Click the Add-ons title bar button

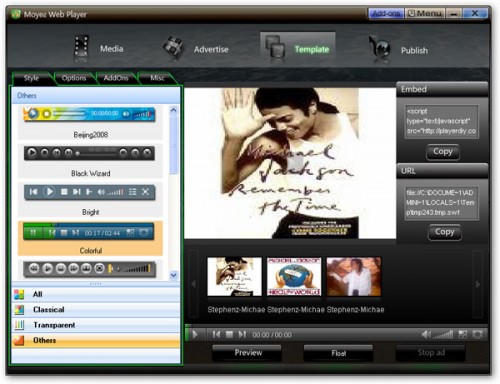[386, 14]
